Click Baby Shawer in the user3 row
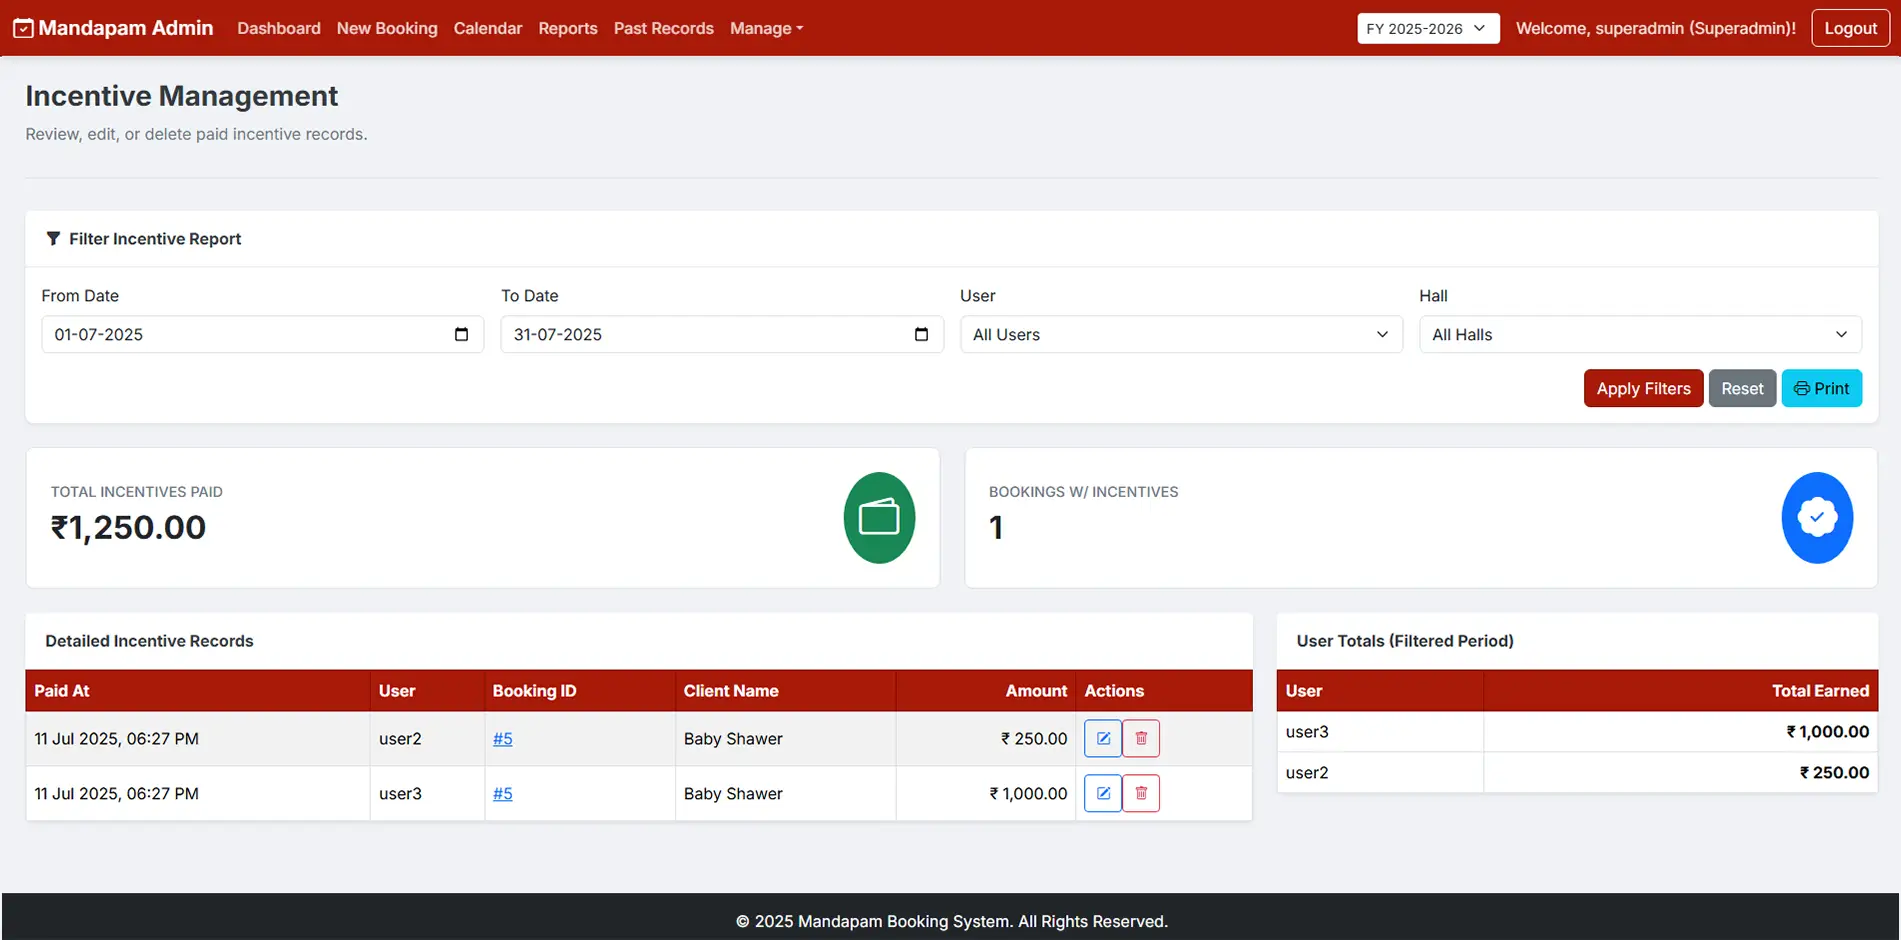Image resolution: width=1901 pixels, height=940 pixels. click(x=733, y=793)
